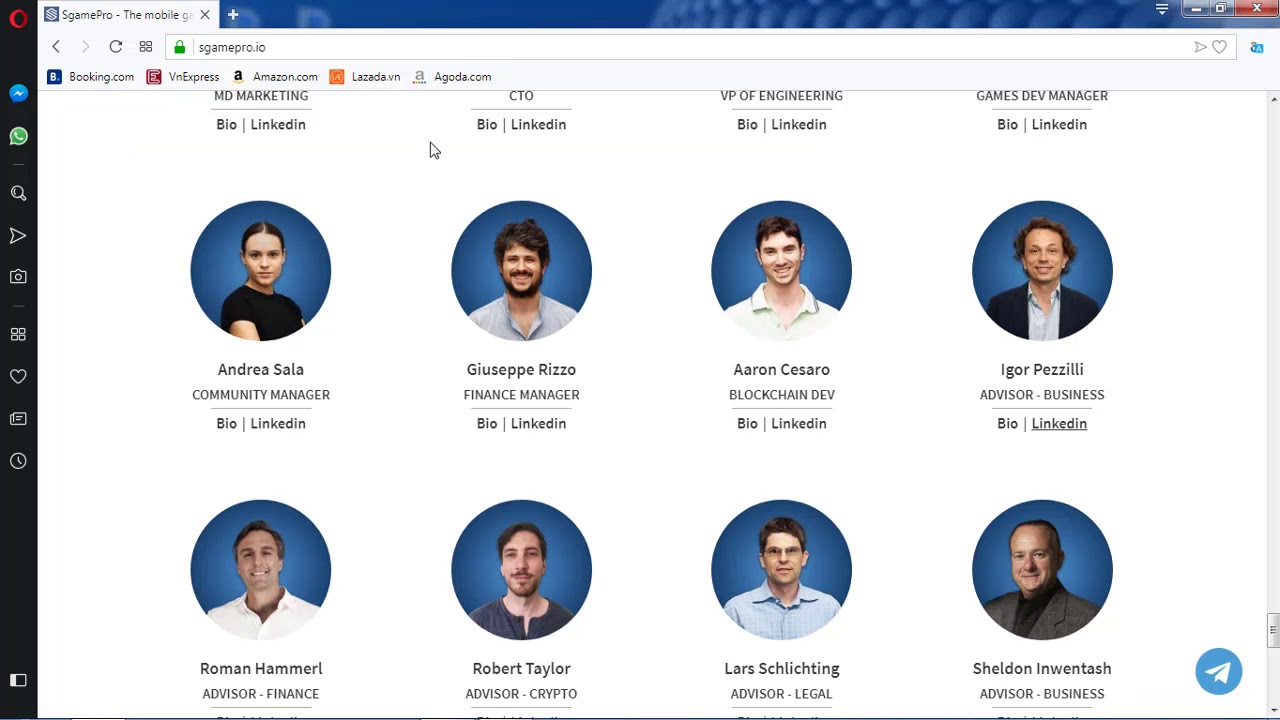The image size is (1280, 720).
Task: Open Amazon.com bookmark
Action: click(275, 77)
